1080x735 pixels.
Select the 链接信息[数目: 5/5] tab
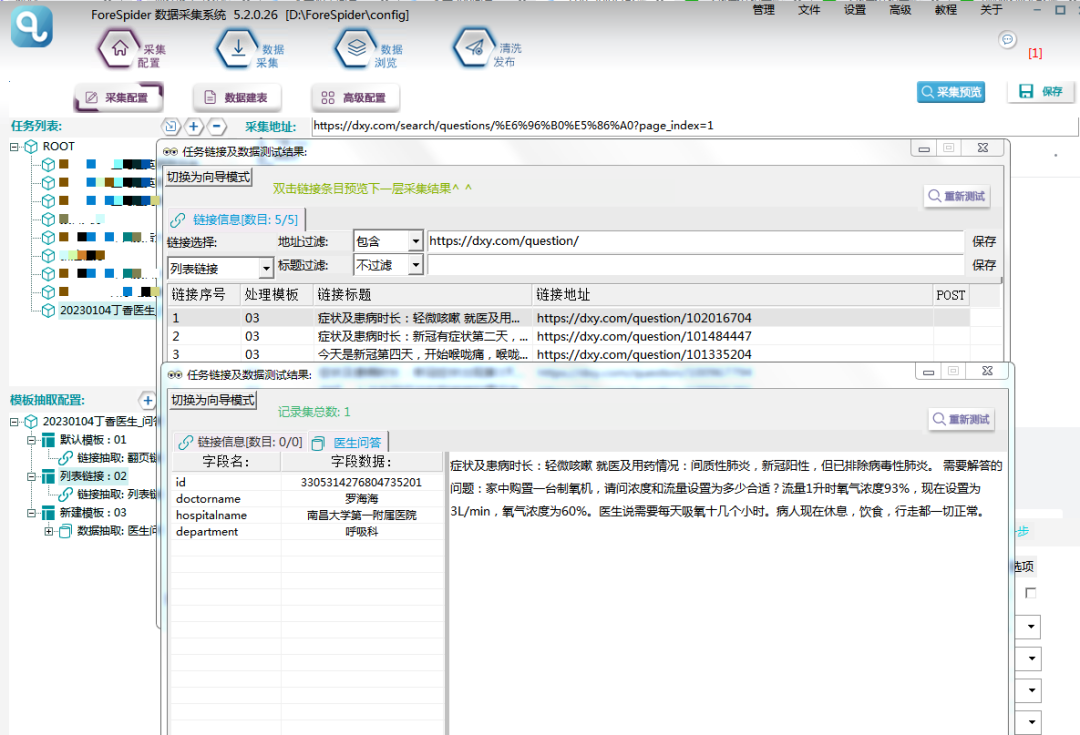click(x=236, y=220)
